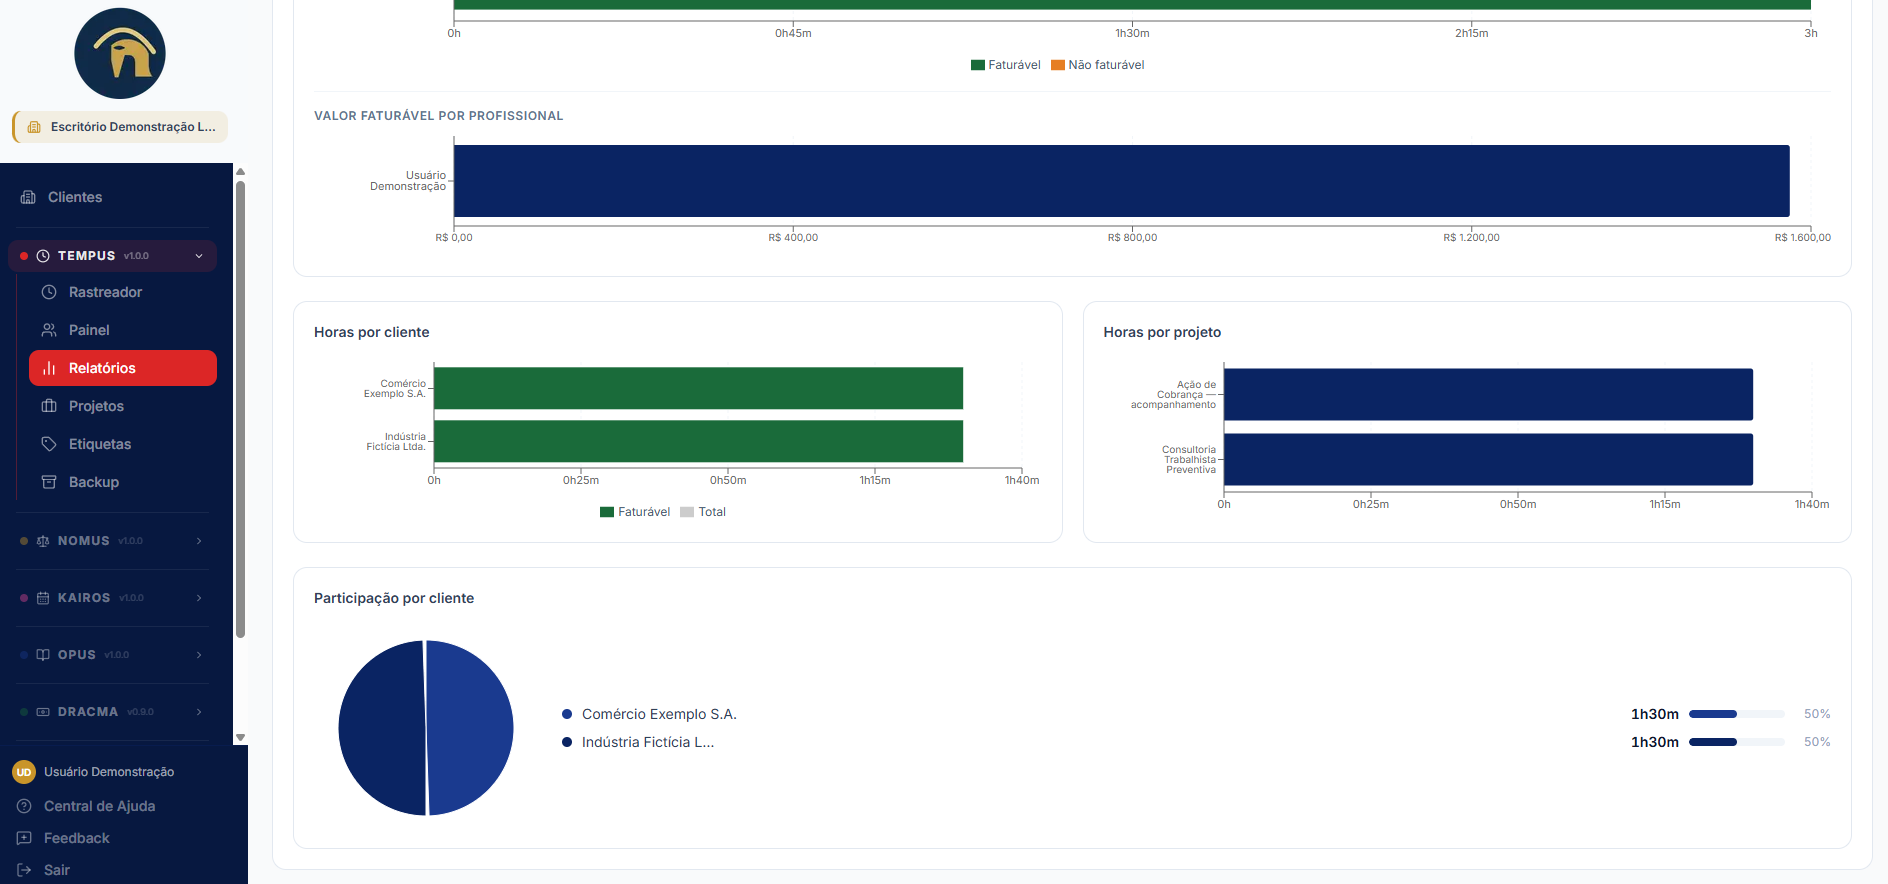Click the Clientes sidebar icon
Screen dimensions: 1888x884
pyautogui.click(x=28, y=197)
